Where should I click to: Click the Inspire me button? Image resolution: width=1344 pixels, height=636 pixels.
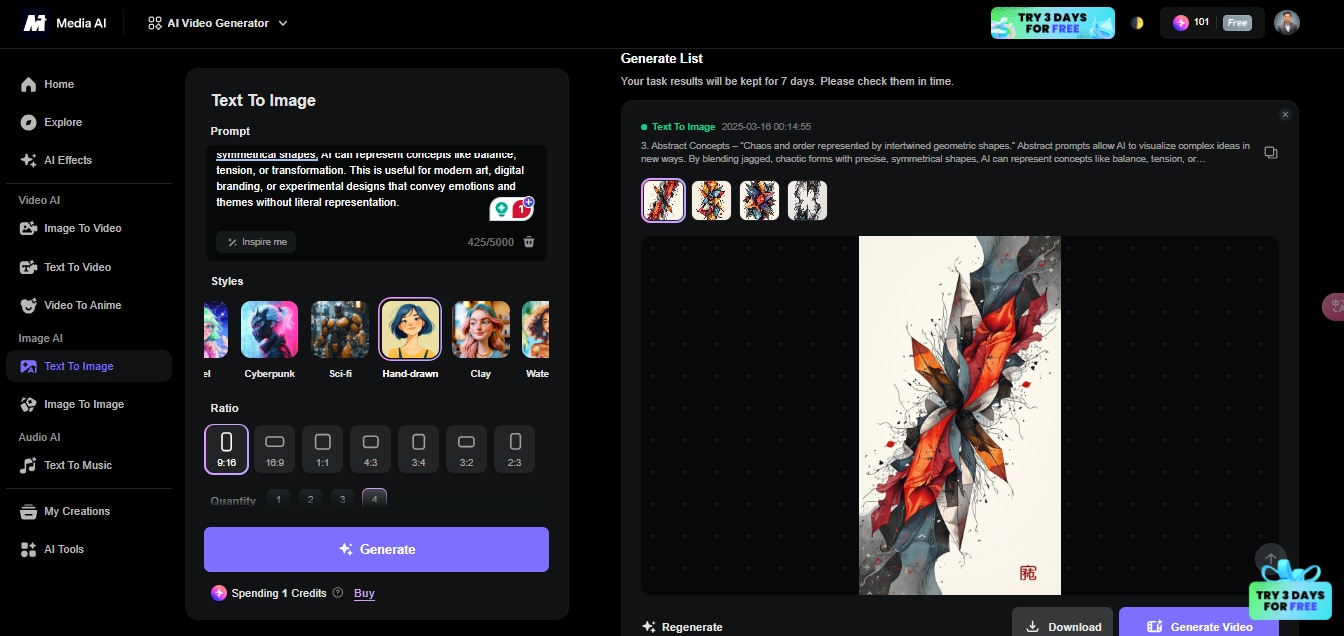[x=256, y=242]
